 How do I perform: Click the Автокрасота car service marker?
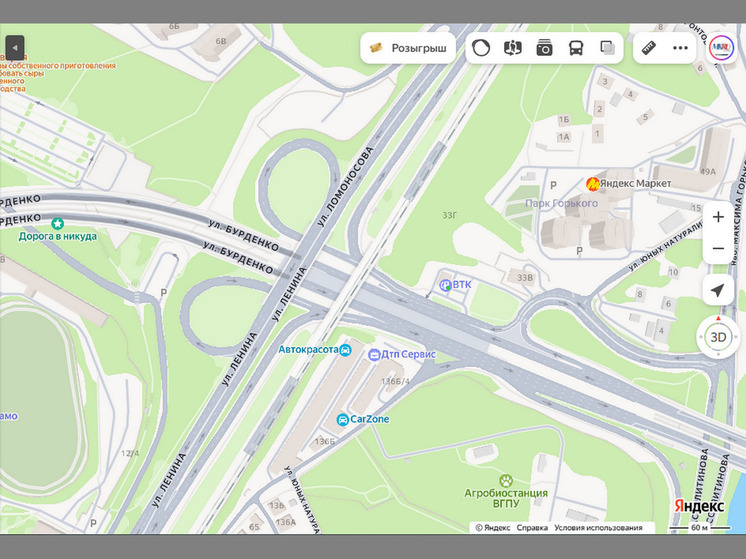point(345,350)
